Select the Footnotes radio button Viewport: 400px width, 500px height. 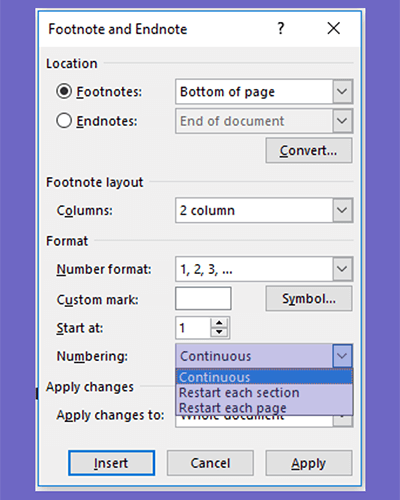[64, 91]
